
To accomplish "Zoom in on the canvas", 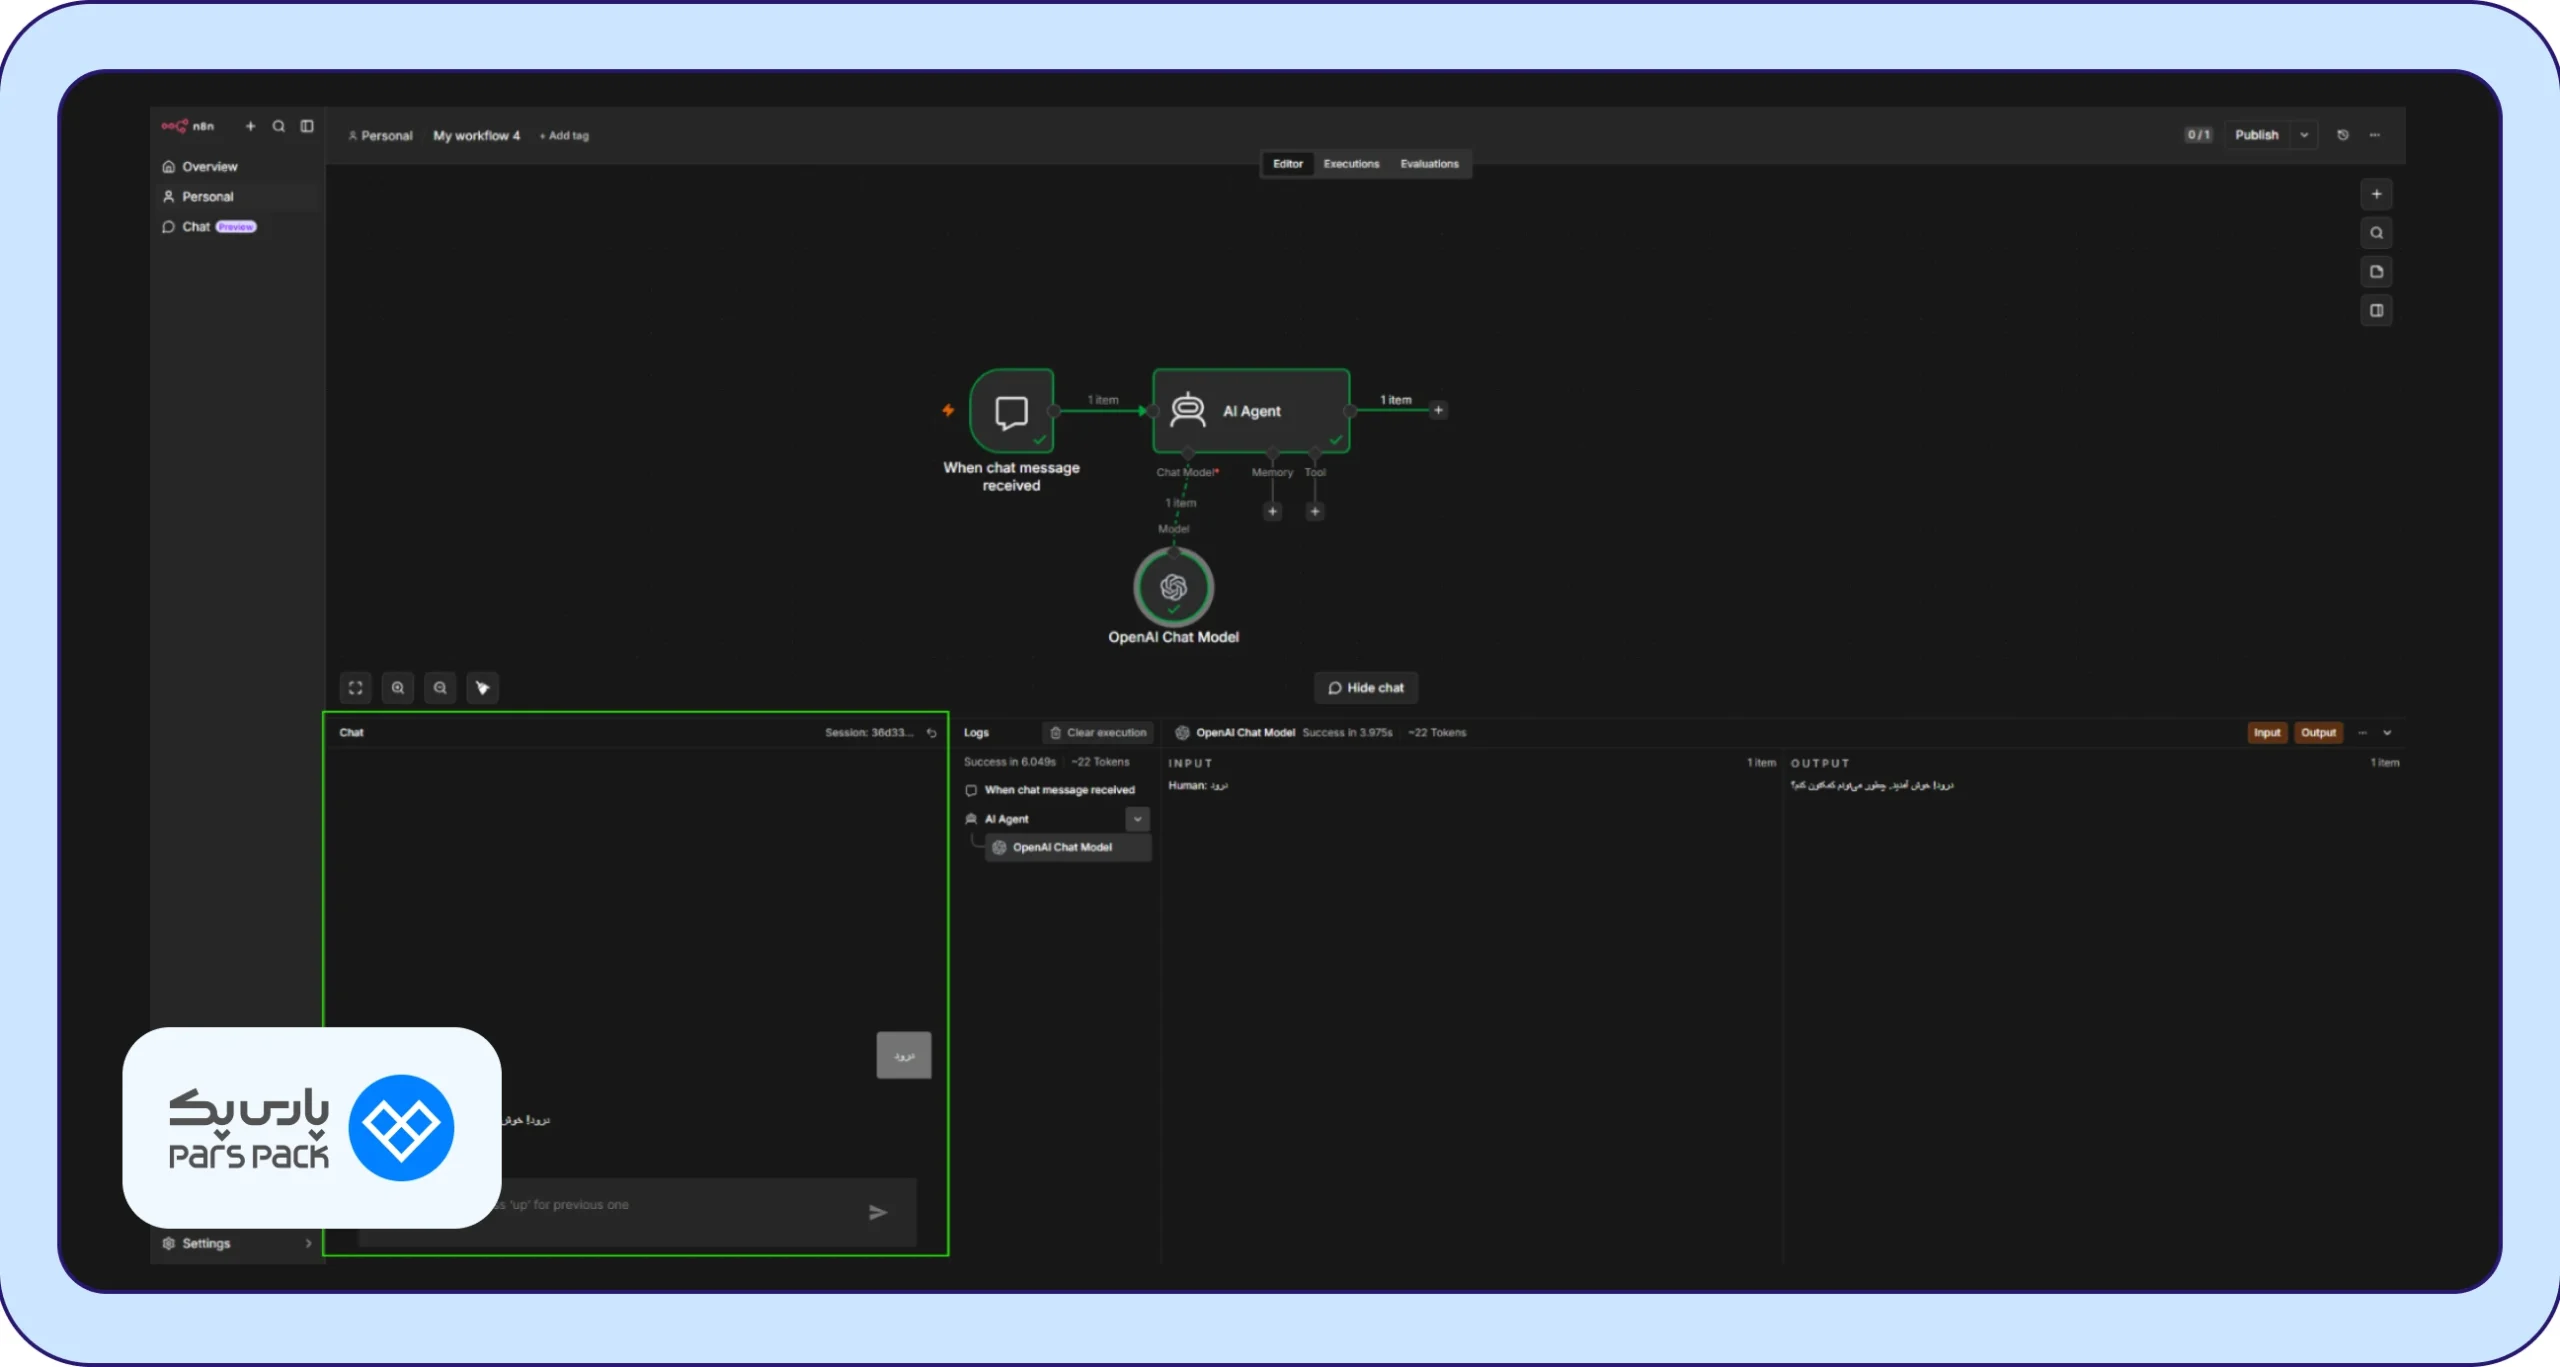I will pos(398,688).
